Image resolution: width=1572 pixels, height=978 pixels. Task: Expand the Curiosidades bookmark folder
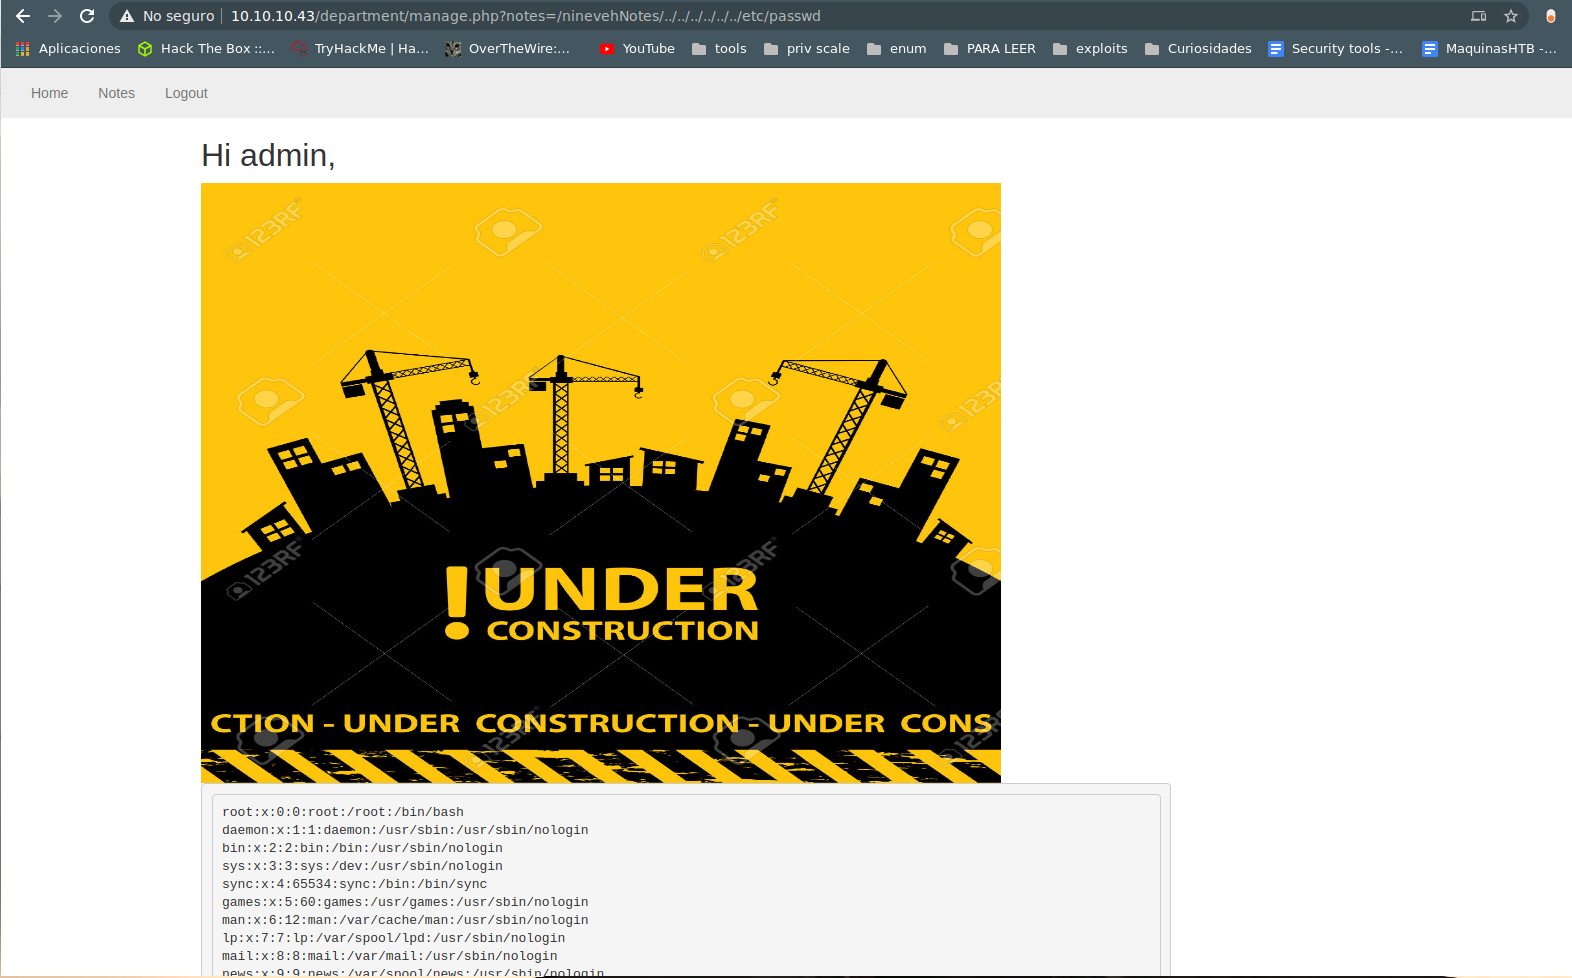pyautogui.click(x=1198, y=48)
